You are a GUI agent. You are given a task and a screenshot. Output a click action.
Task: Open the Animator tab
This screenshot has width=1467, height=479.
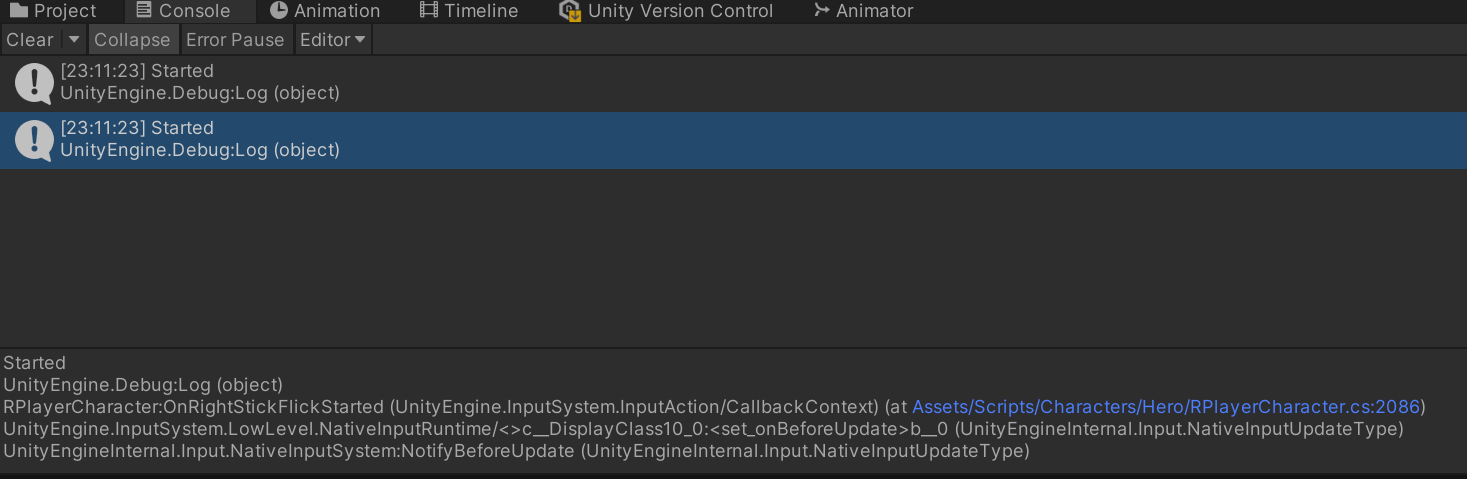(874, 11)
